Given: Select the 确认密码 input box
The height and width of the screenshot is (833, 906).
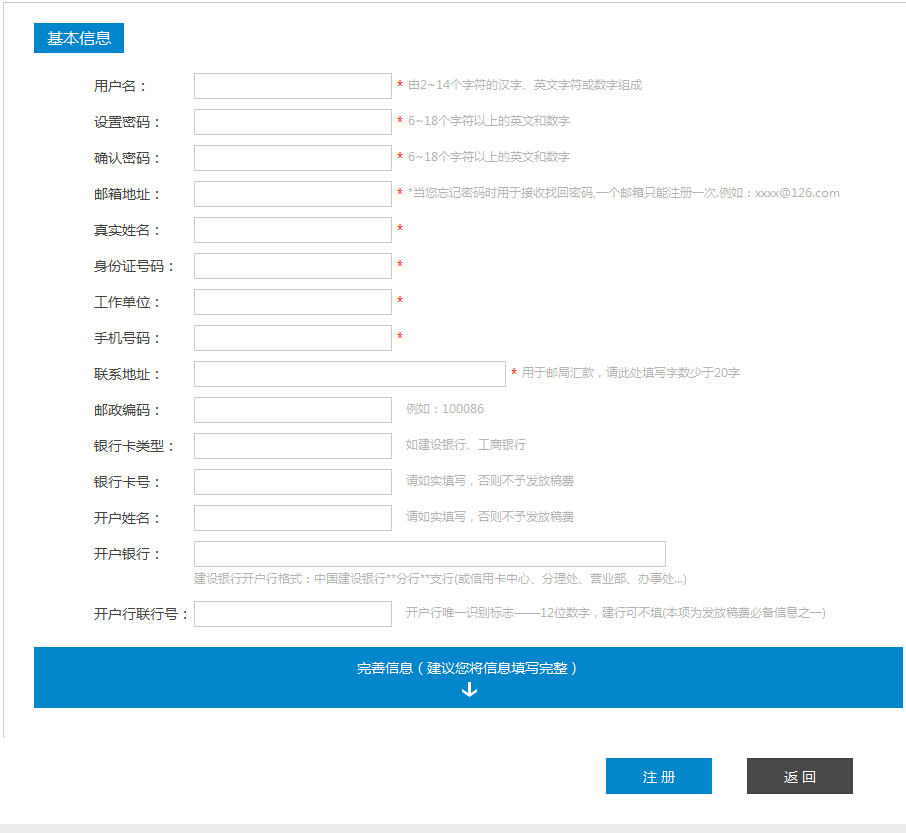Looking at the screenshot, I should (292, 158).
